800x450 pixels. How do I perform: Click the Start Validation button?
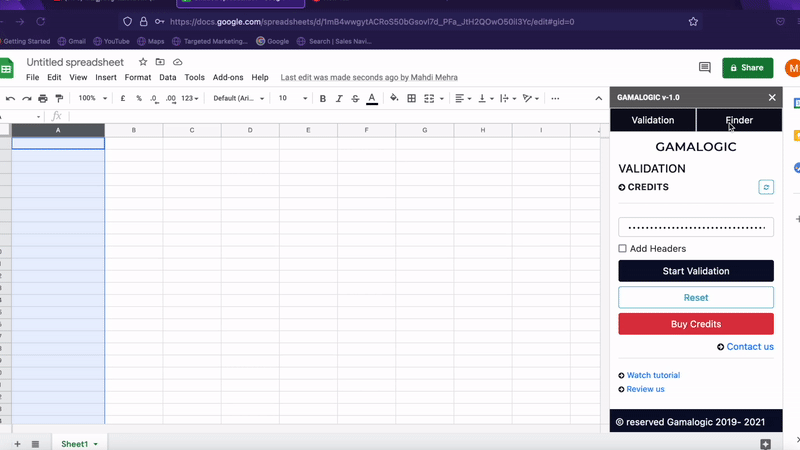[x=696, y=271]
